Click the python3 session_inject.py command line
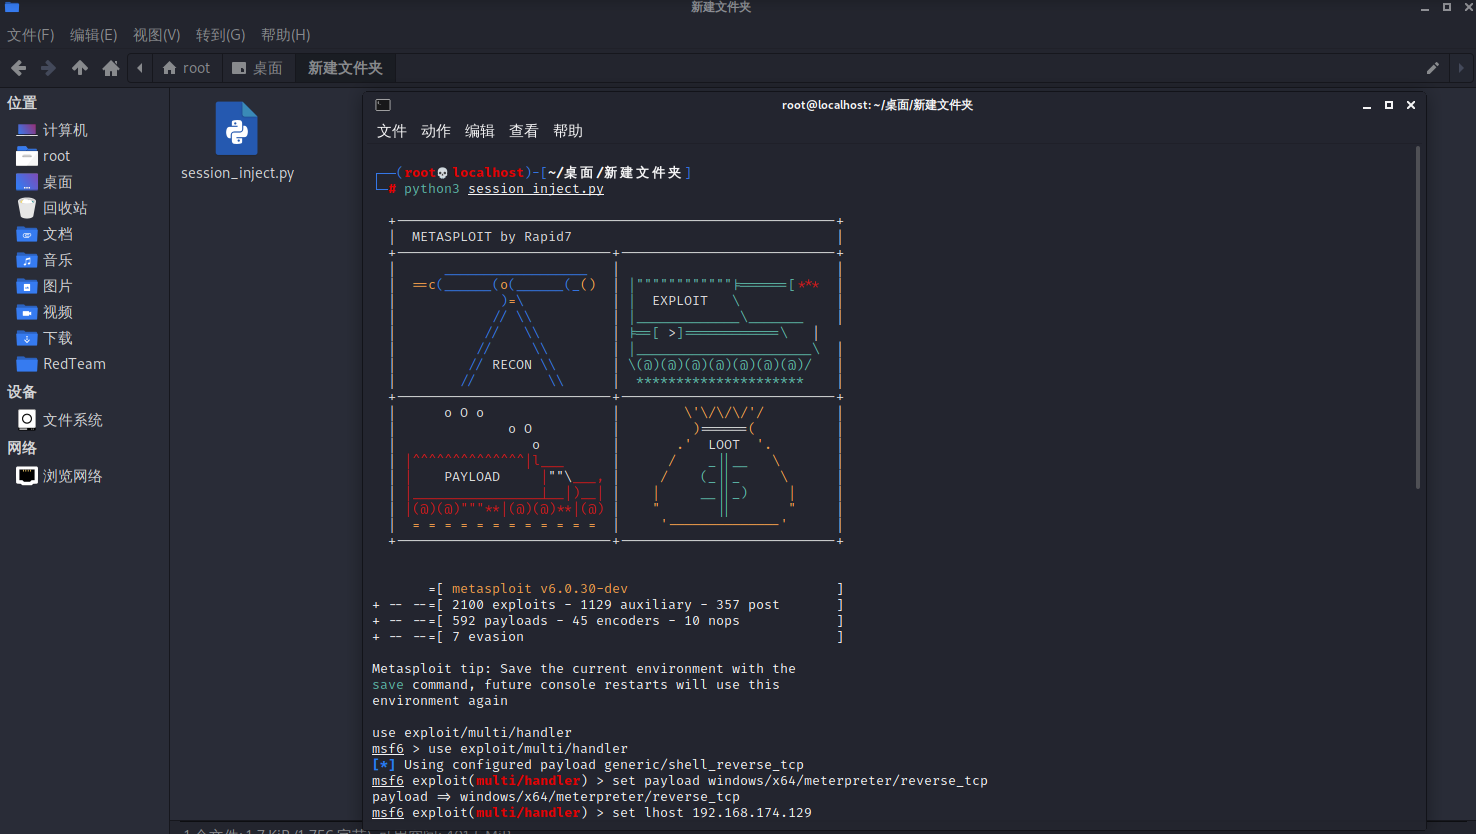 coord(504,189)
